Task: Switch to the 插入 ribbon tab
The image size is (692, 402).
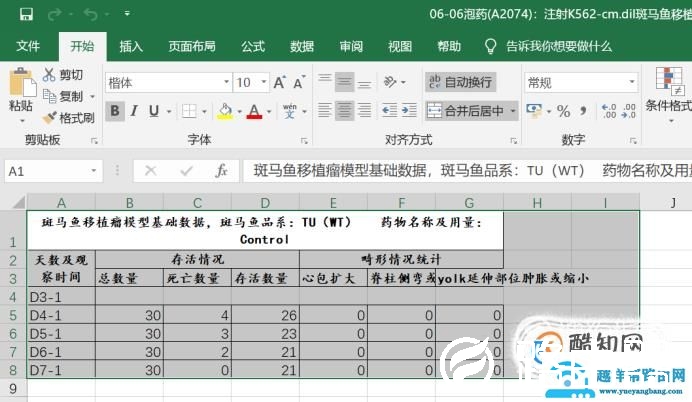Action: pyautogui.click(x=131, y=46)
